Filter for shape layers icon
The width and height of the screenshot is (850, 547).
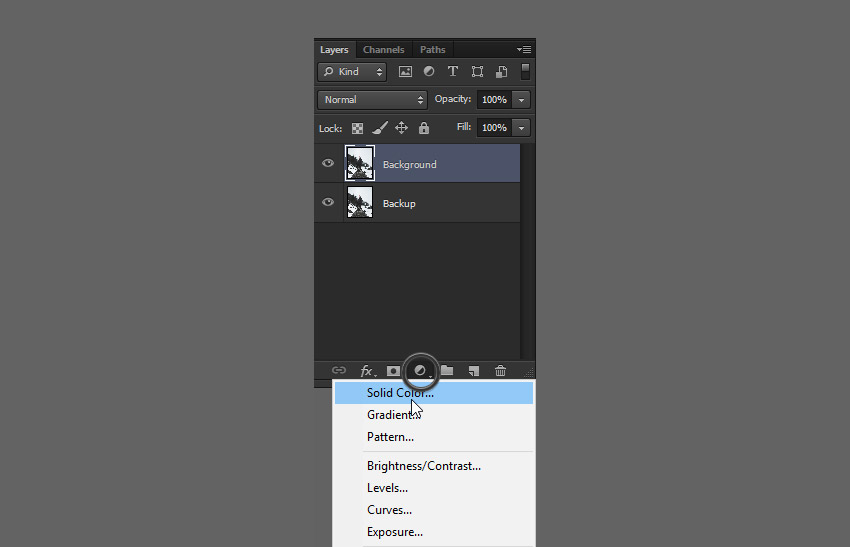pos(477,72)
